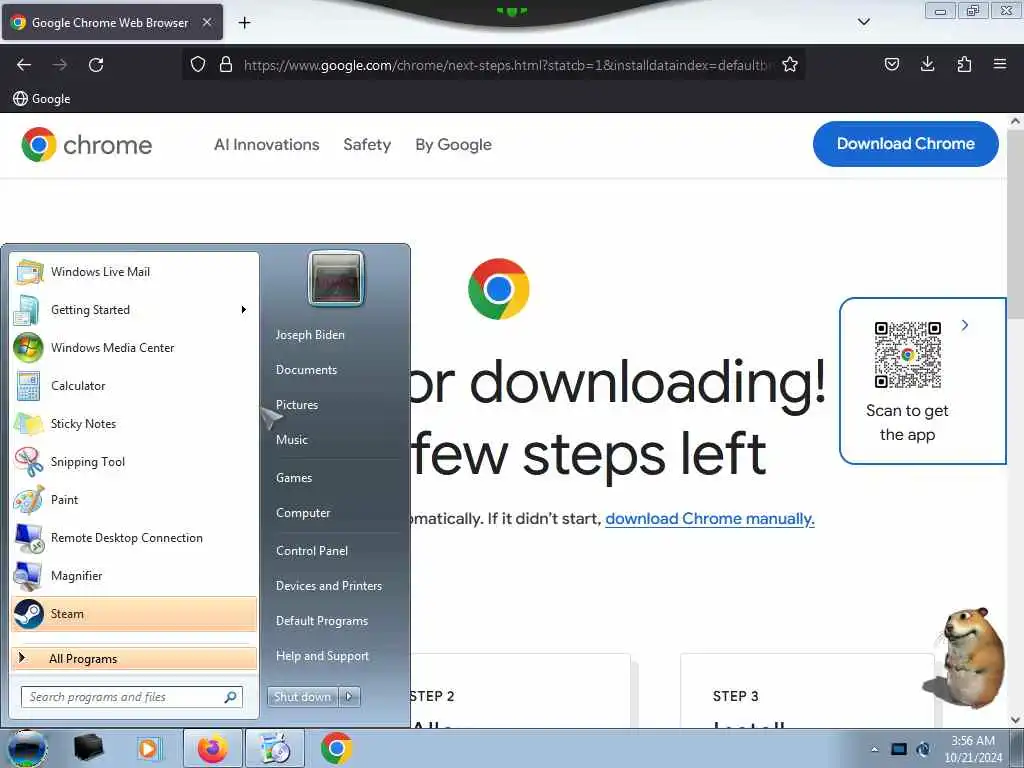Open Sticky Notes
The image size is (1024, 768).
(135, 423)
